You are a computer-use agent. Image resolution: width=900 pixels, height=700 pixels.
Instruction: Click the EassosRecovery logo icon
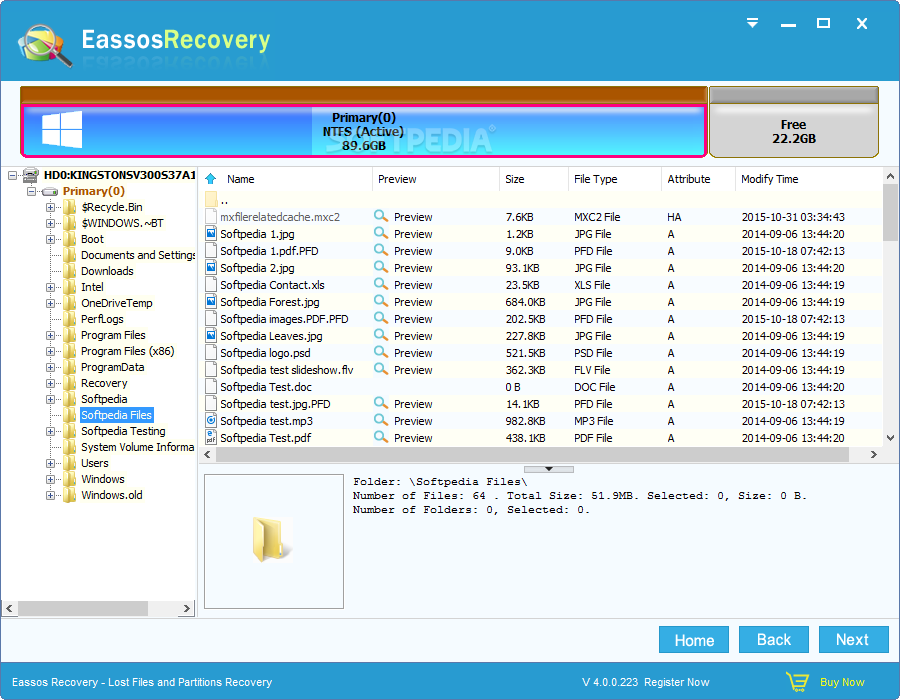click(45, 45)
